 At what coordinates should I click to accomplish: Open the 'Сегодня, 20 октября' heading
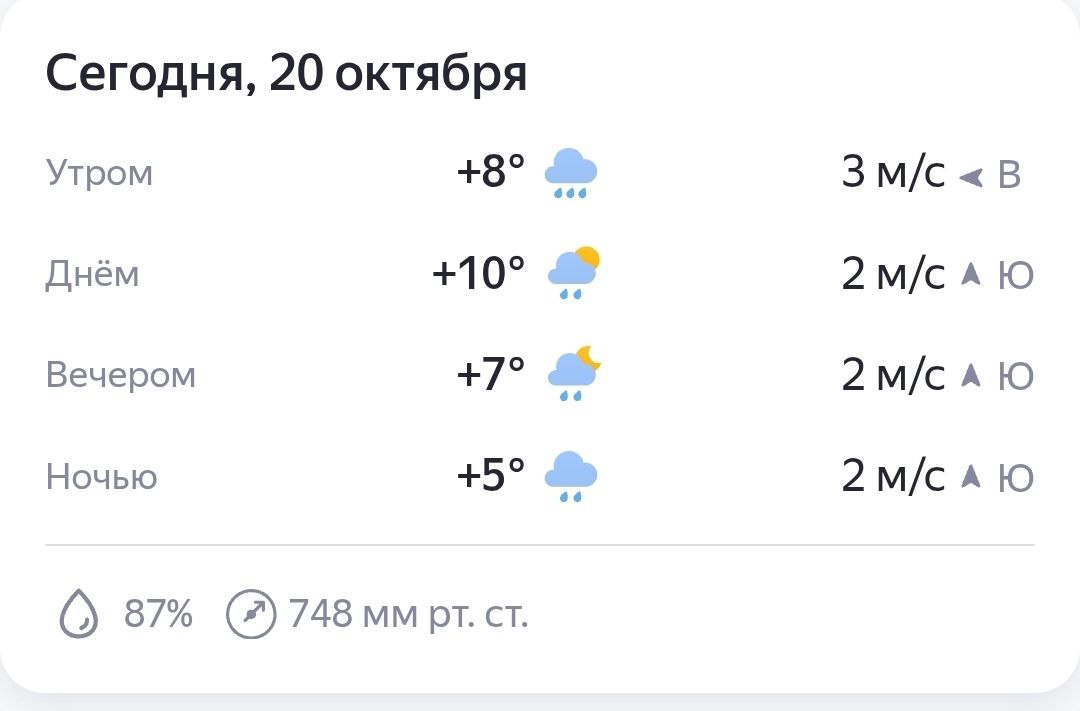click(x=286, y=75)
